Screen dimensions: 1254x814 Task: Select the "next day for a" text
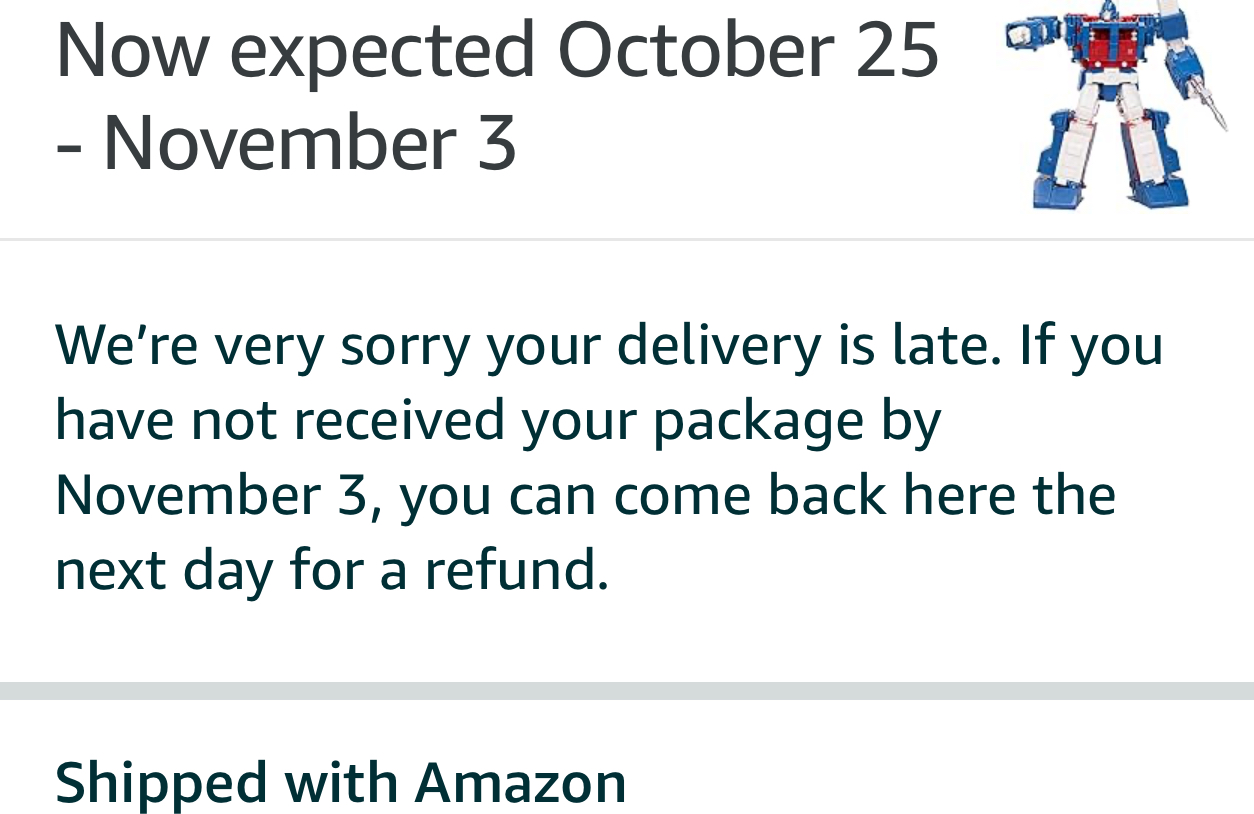(232, 570)
